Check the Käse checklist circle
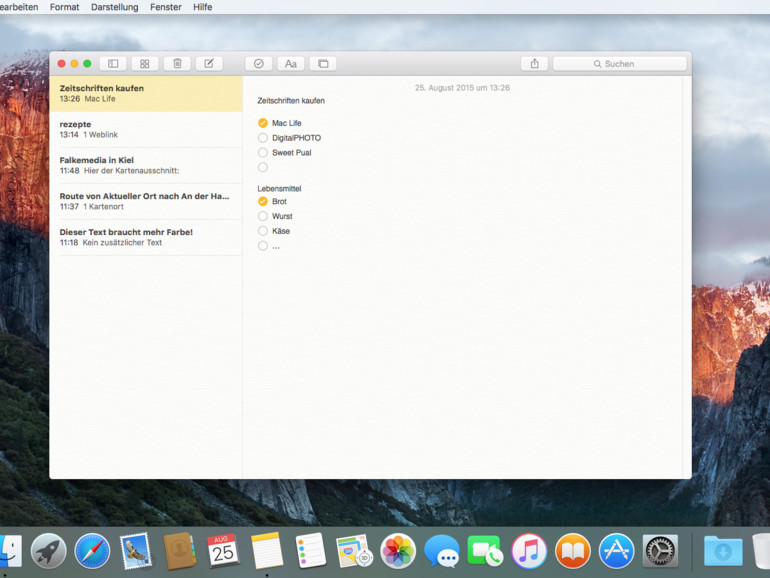770x578 pixels. tap(263, 231)
